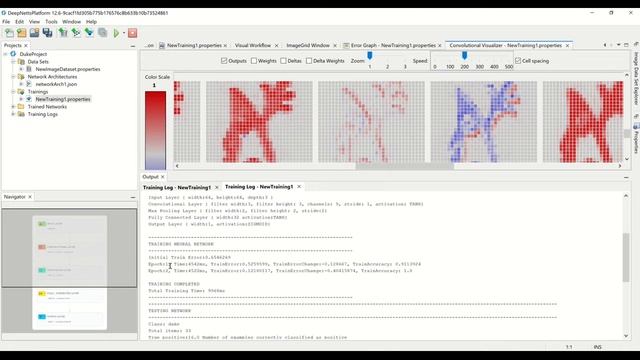This screenshot has height=360, width=640.
Task: Expand the Training Logs tree node
Action: [13, 114]
